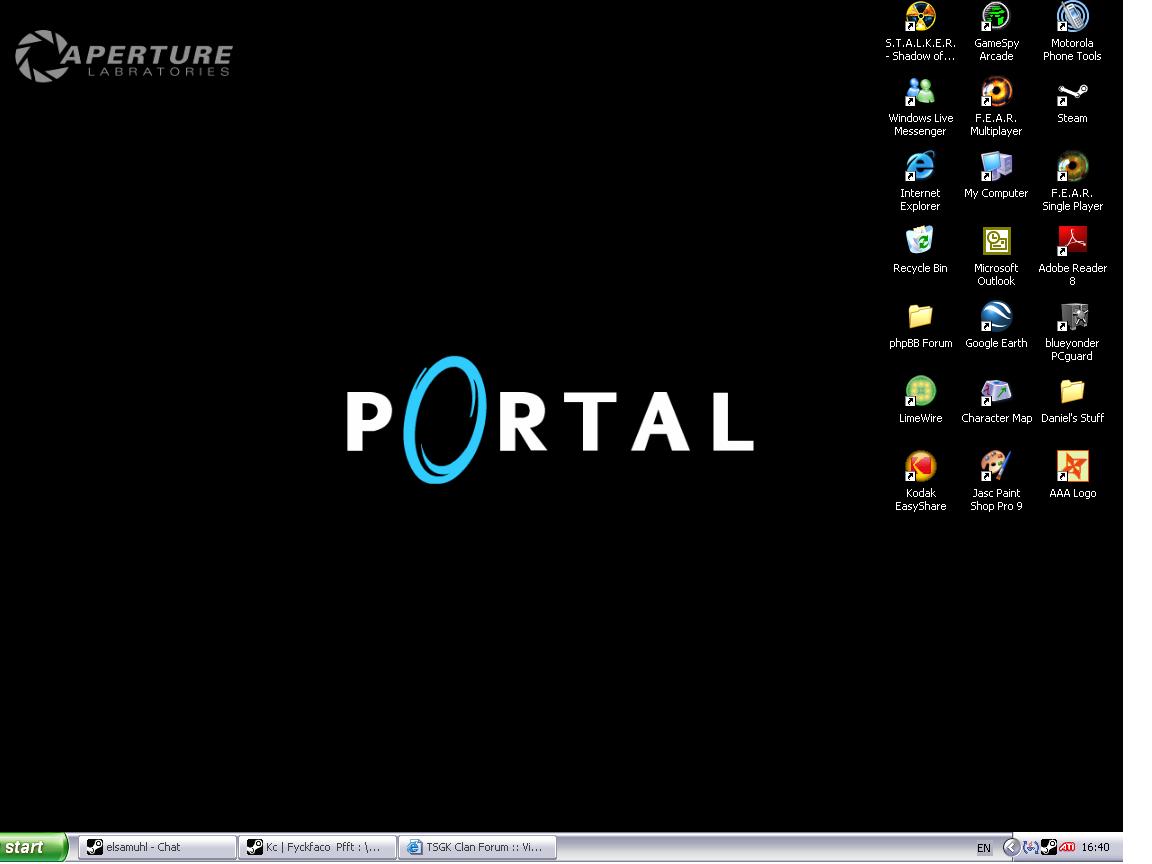Select the Adobe Reader 8 shortcut

(1072, 242)
